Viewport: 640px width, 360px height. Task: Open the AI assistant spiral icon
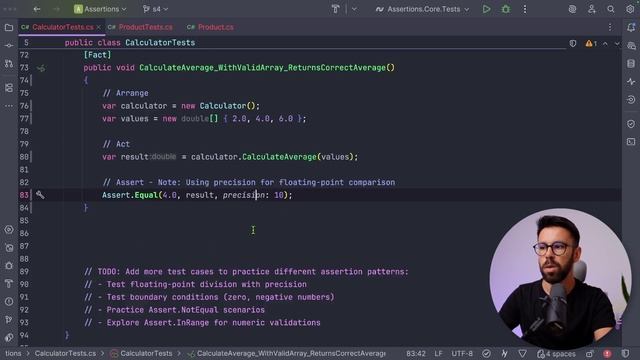(x=572, y=9)
